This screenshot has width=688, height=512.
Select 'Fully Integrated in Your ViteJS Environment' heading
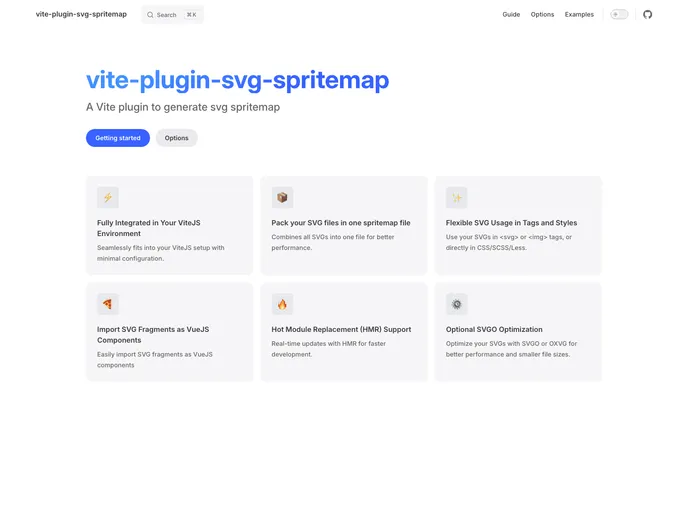(x=149, y=228)
